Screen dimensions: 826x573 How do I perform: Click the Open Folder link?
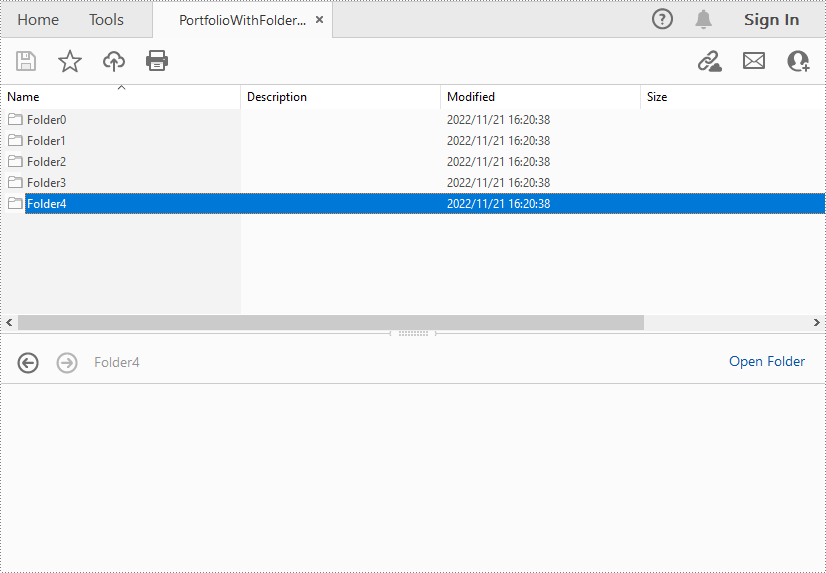click(766, 361)
